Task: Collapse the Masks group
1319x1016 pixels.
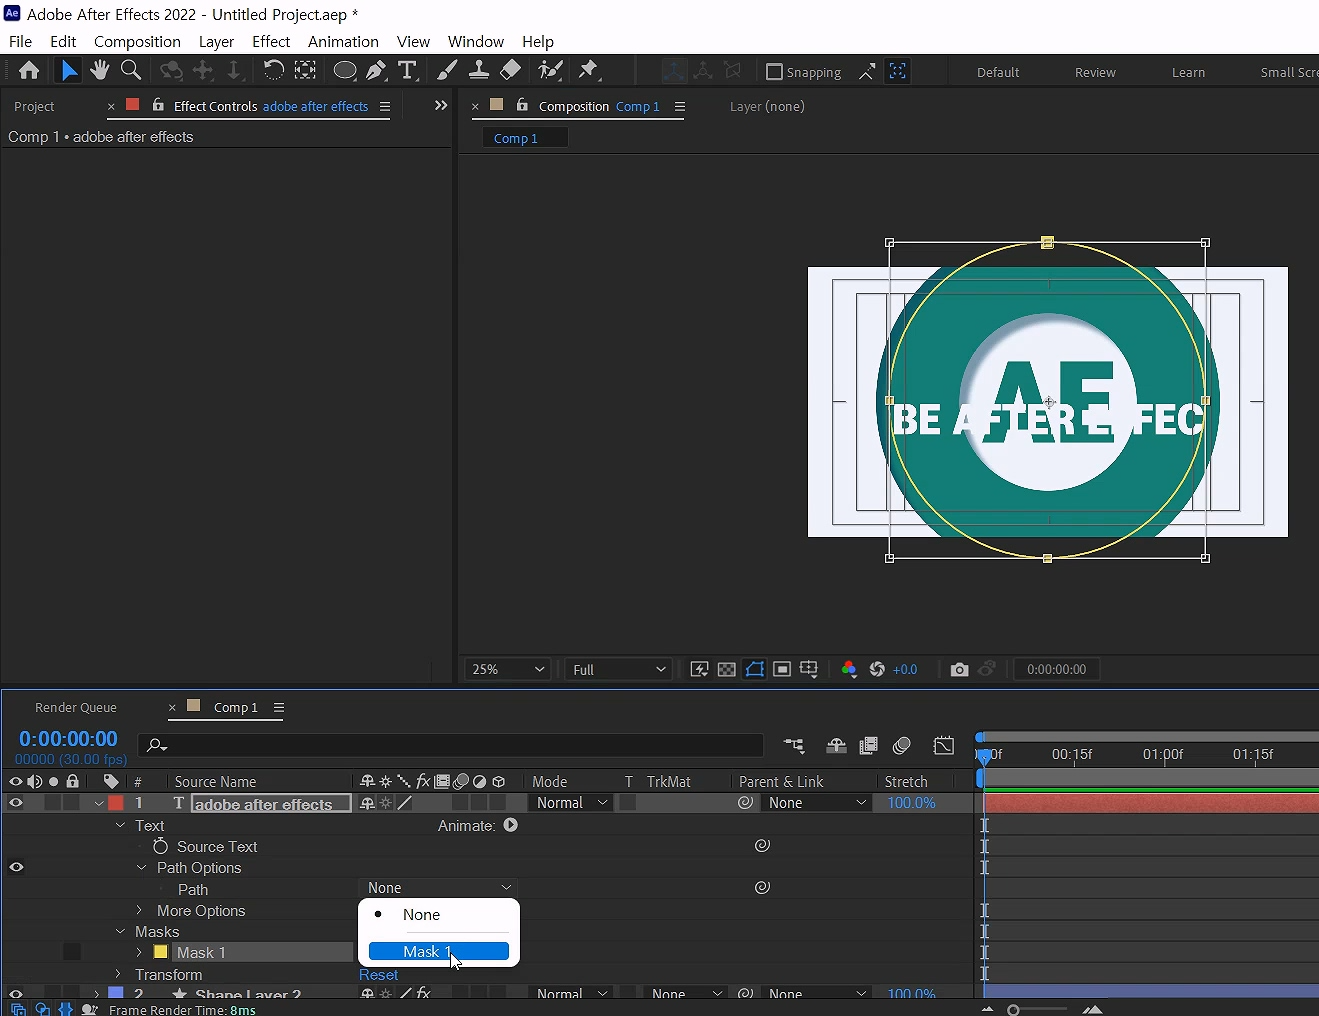Action: pyautogui.click(x=120, y=931)
